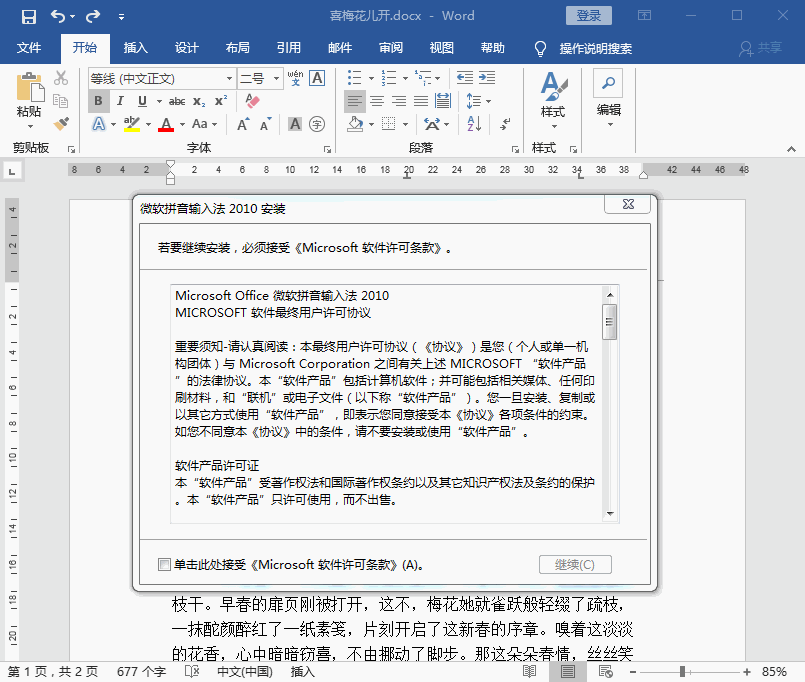Open font dialog launcher
The width and height of the screenshot is (805, 682).
click(327, 149)
